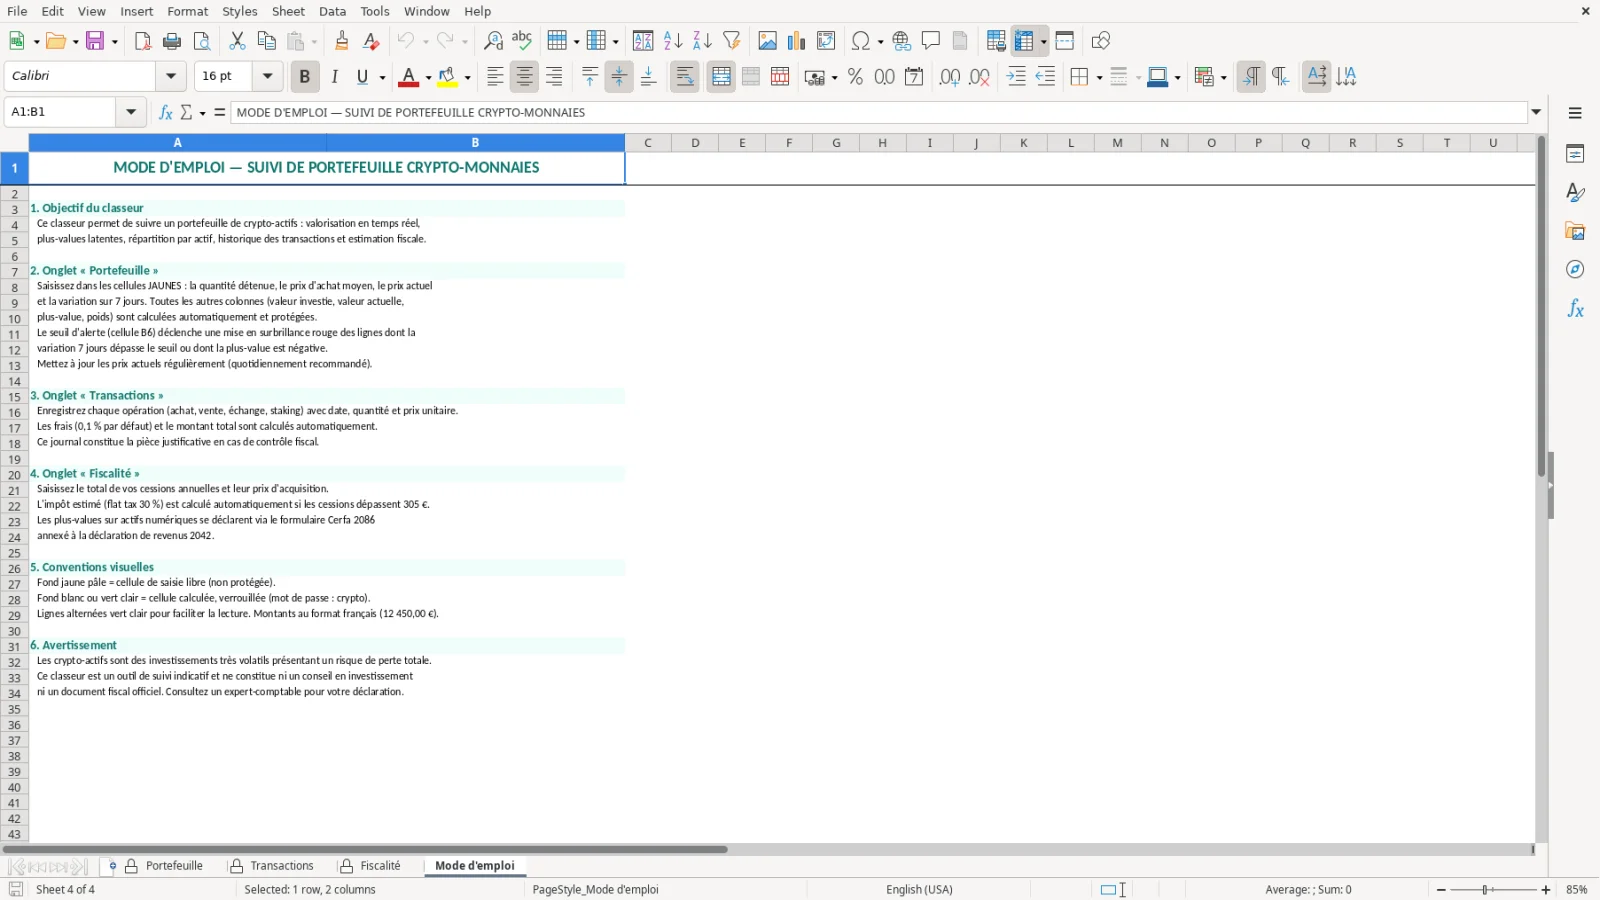
Task: Click the Cut scissors icon
Action: 237,41
